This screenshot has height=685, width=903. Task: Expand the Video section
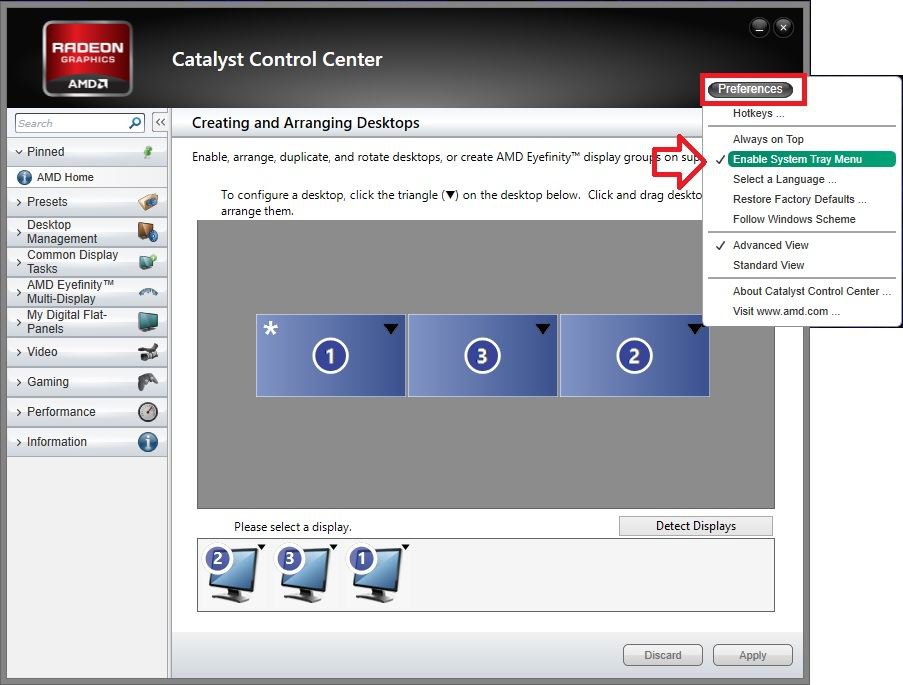[19, 352]
